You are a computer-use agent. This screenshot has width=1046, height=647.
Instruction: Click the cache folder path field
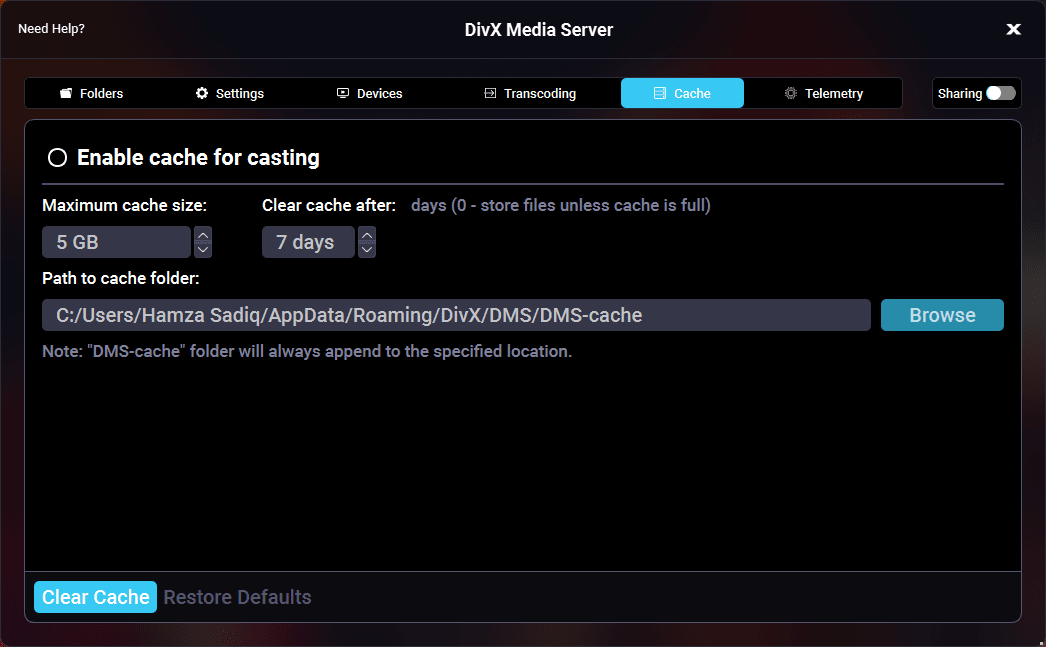(x=456, y=315)
